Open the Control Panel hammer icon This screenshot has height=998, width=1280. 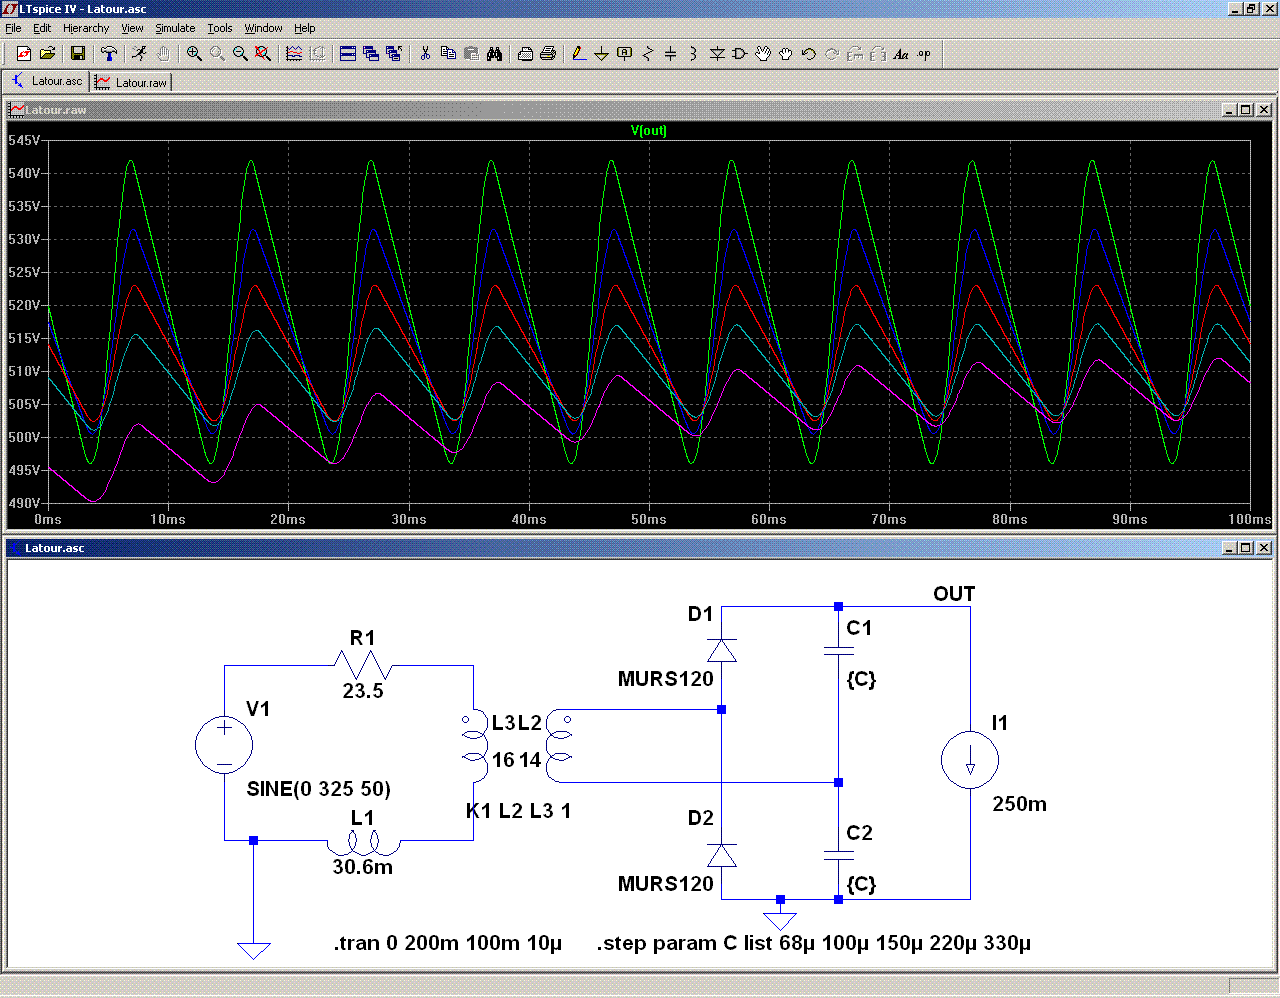tap(109, 54)
